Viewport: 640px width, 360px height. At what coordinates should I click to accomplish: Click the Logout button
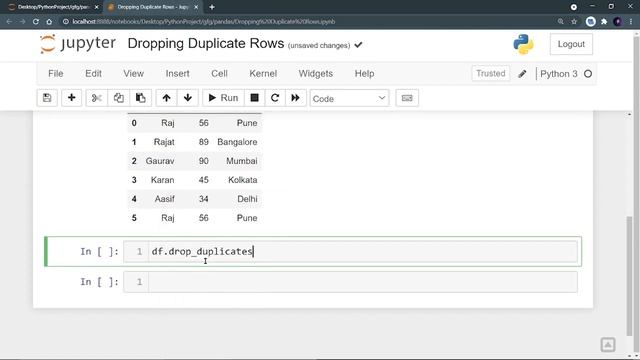(571, 44)
